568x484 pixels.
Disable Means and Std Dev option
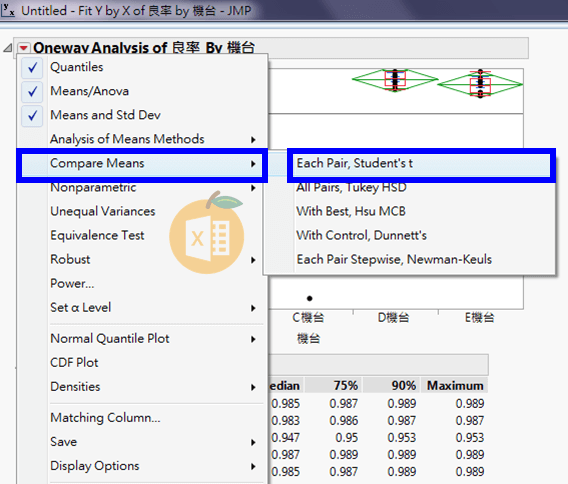tap(32, 116)
